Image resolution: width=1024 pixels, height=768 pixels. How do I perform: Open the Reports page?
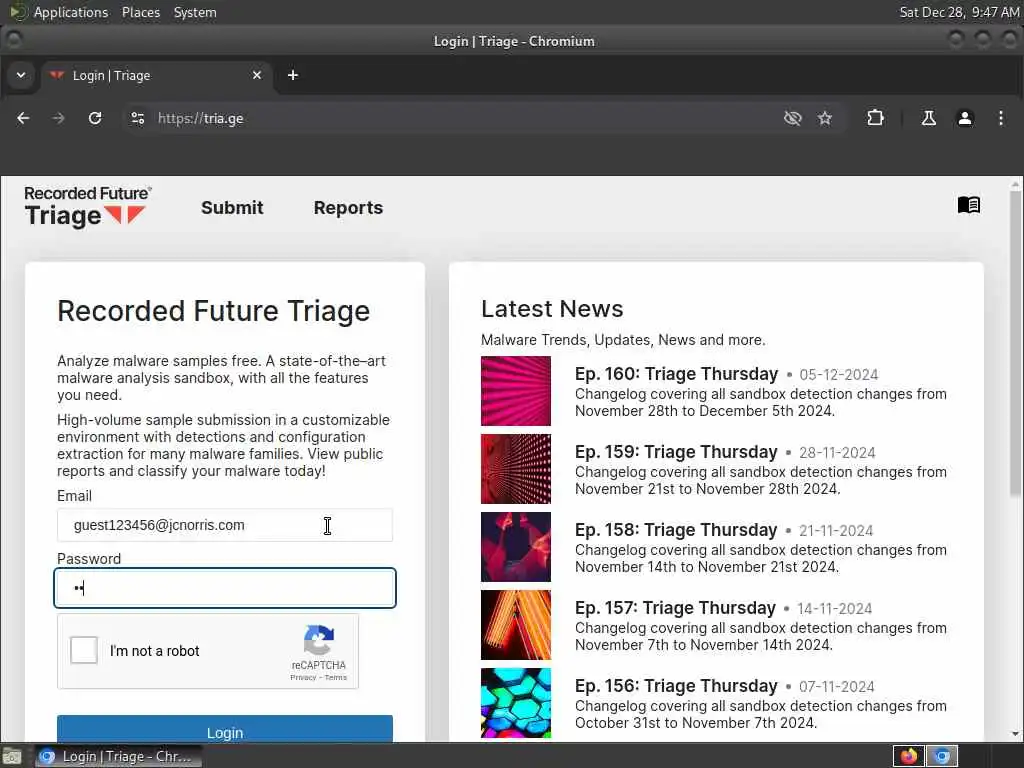348,208
